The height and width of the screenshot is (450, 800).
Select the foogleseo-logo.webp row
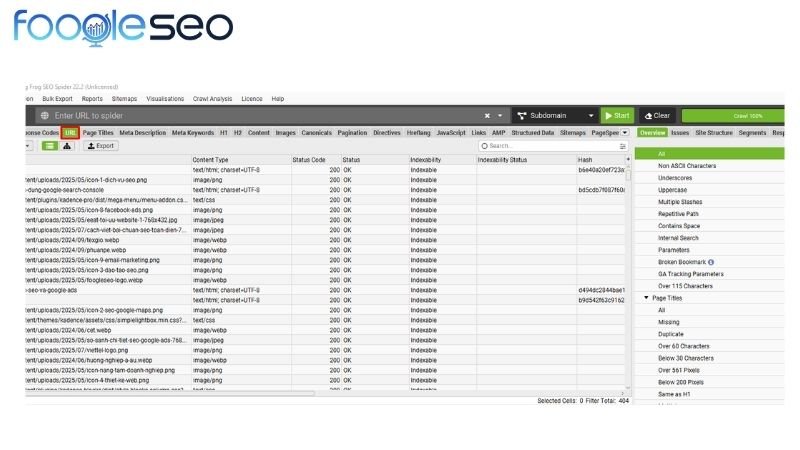(326, 280)
